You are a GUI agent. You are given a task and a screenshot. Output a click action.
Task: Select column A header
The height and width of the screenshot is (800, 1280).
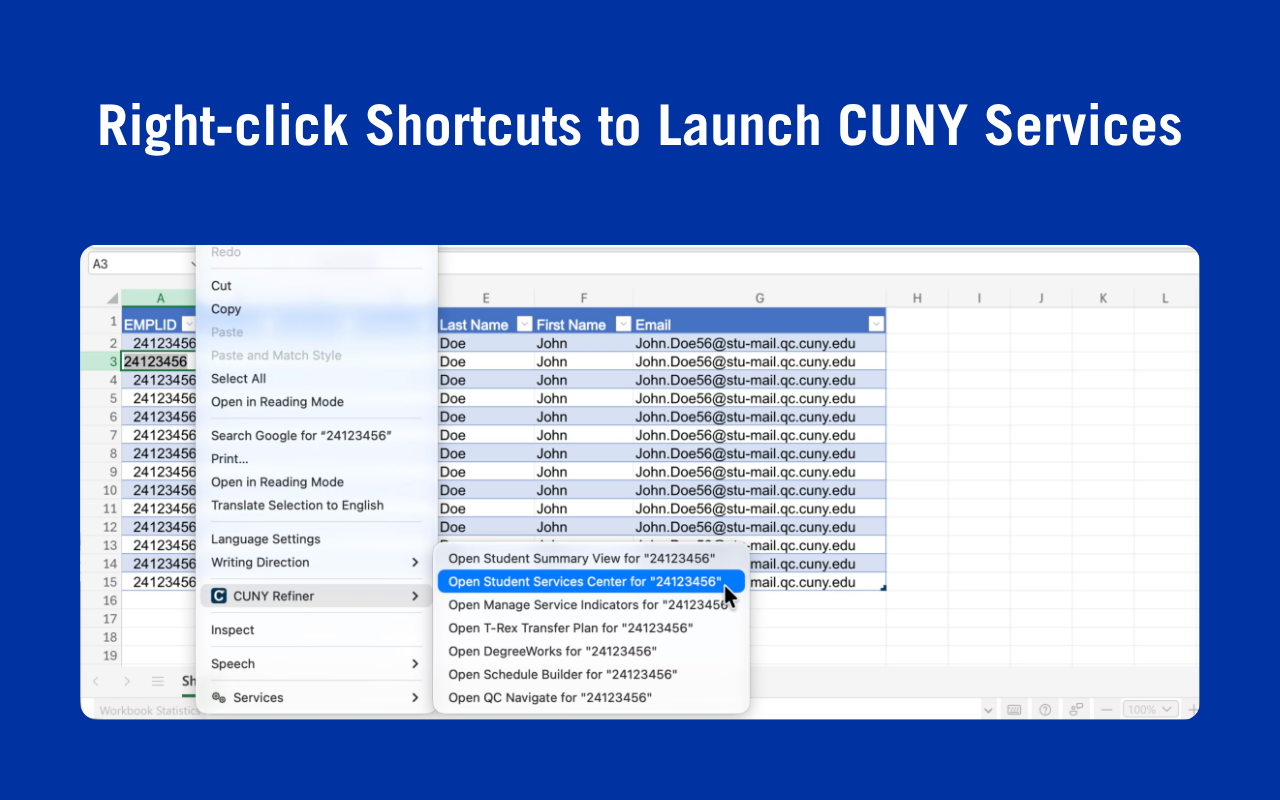160,298
